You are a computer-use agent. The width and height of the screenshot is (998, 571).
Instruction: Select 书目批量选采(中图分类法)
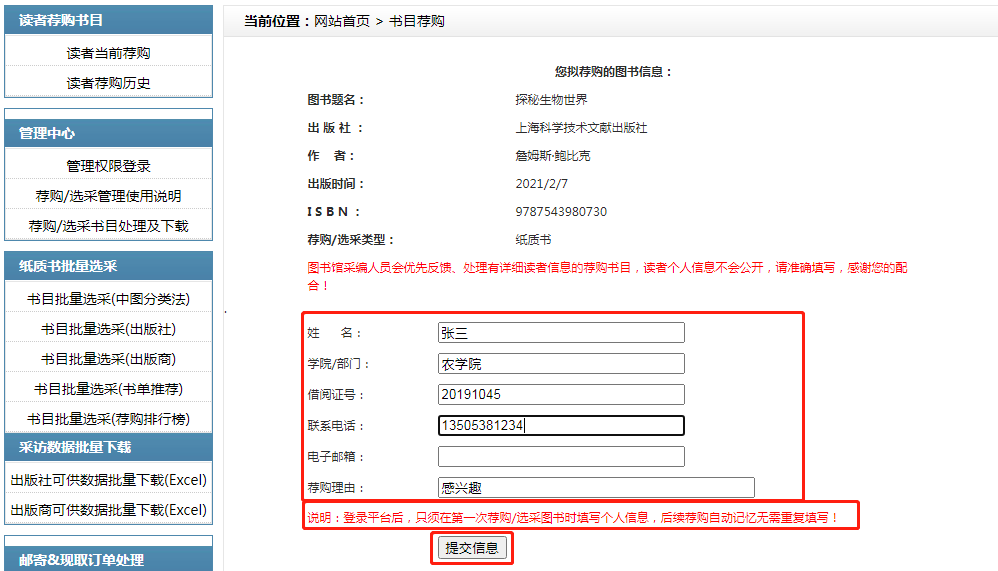point(108,299)
